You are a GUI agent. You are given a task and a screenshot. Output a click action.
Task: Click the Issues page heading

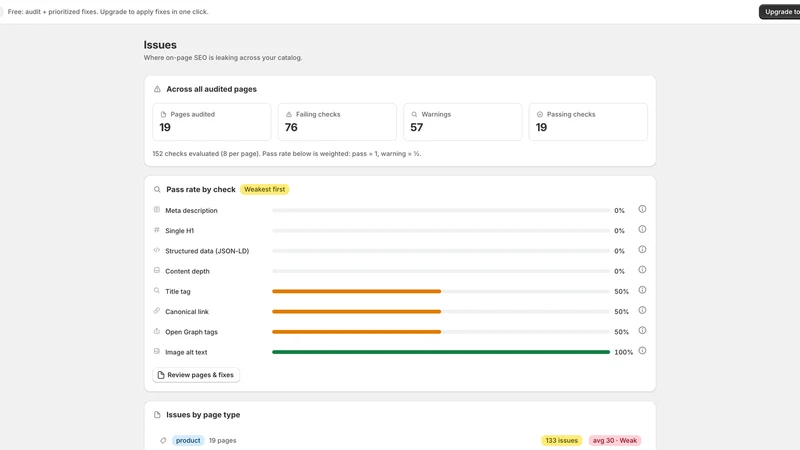tap(160, 45)
